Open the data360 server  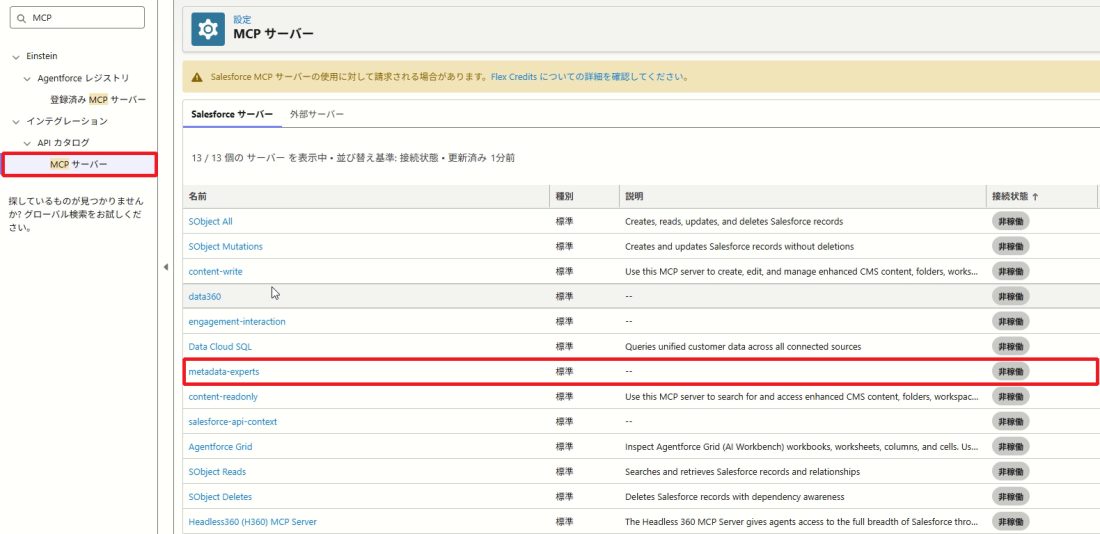tap(205, 296)
